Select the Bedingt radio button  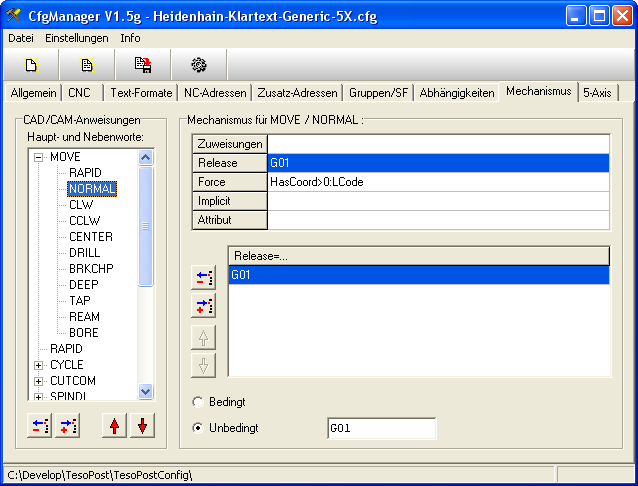point(197,402)
